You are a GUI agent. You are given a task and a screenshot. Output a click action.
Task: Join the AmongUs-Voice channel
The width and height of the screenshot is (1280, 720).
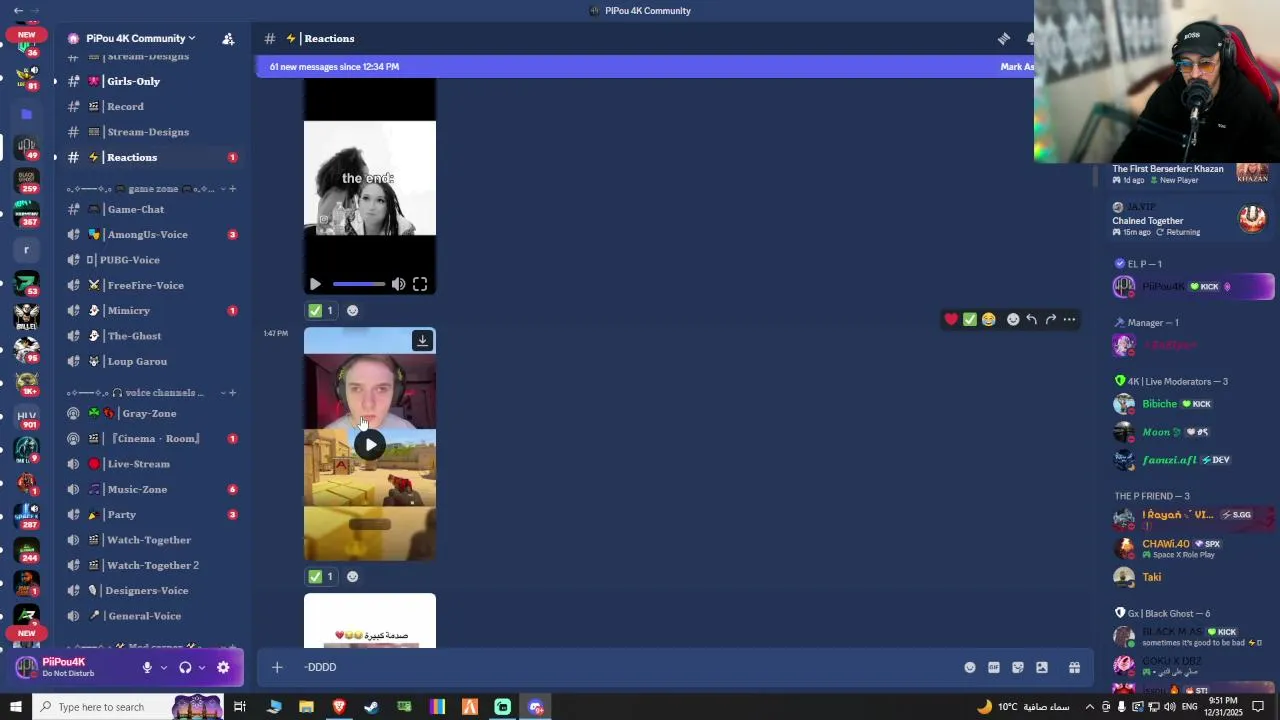pos(150,235)
